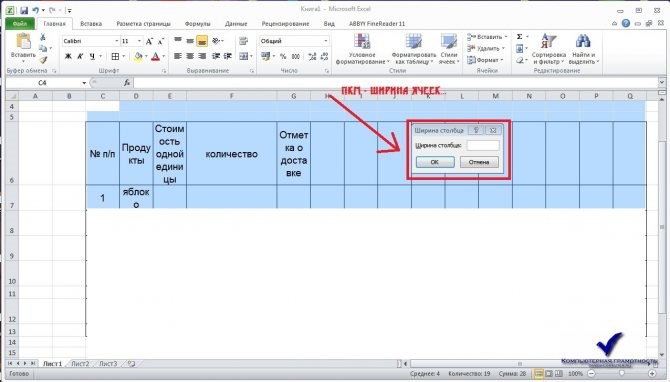Apply percent style with the % icon
The width and height of the screenshot is (670, 382).
point(283,56)
